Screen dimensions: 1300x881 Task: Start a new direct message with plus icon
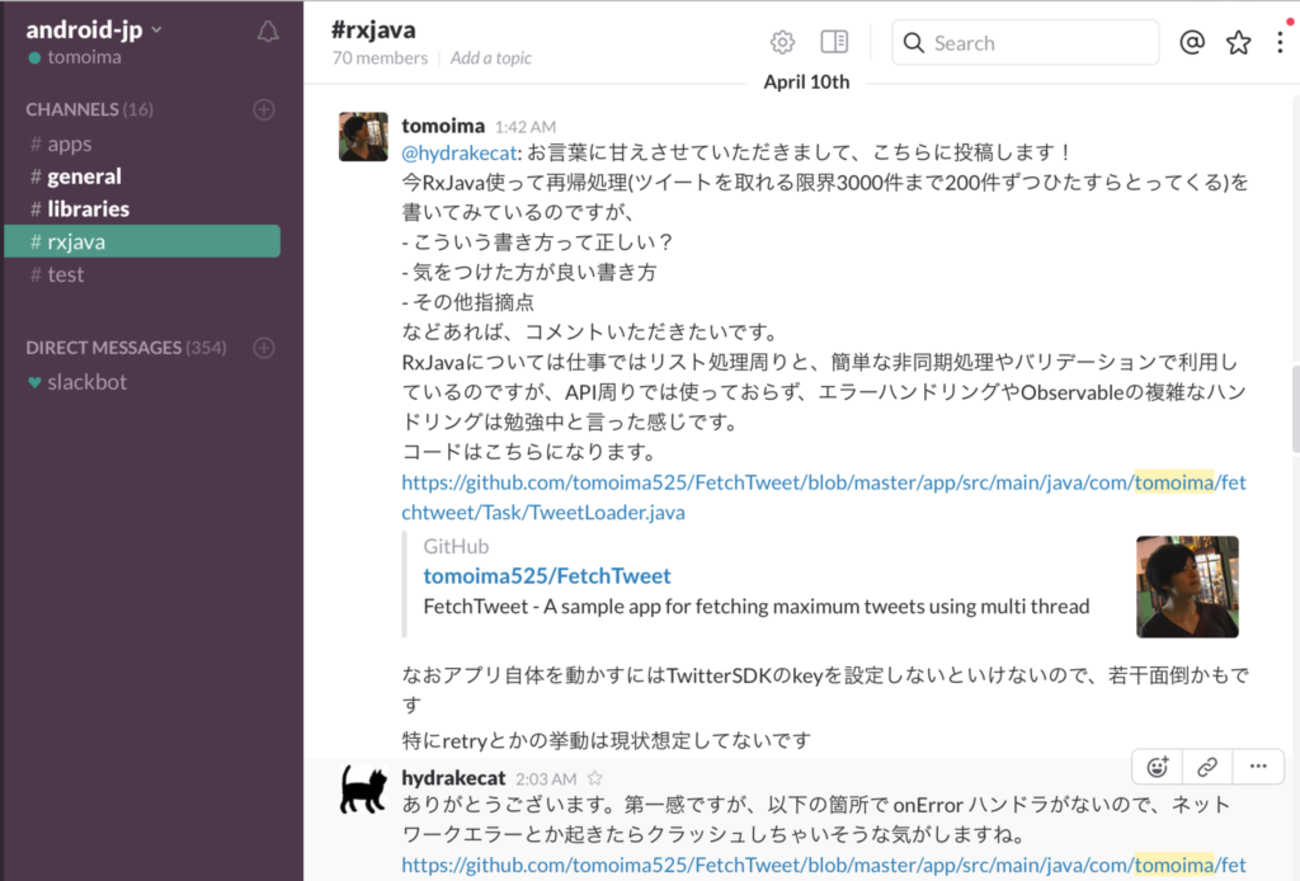click(x=264, y=348)
